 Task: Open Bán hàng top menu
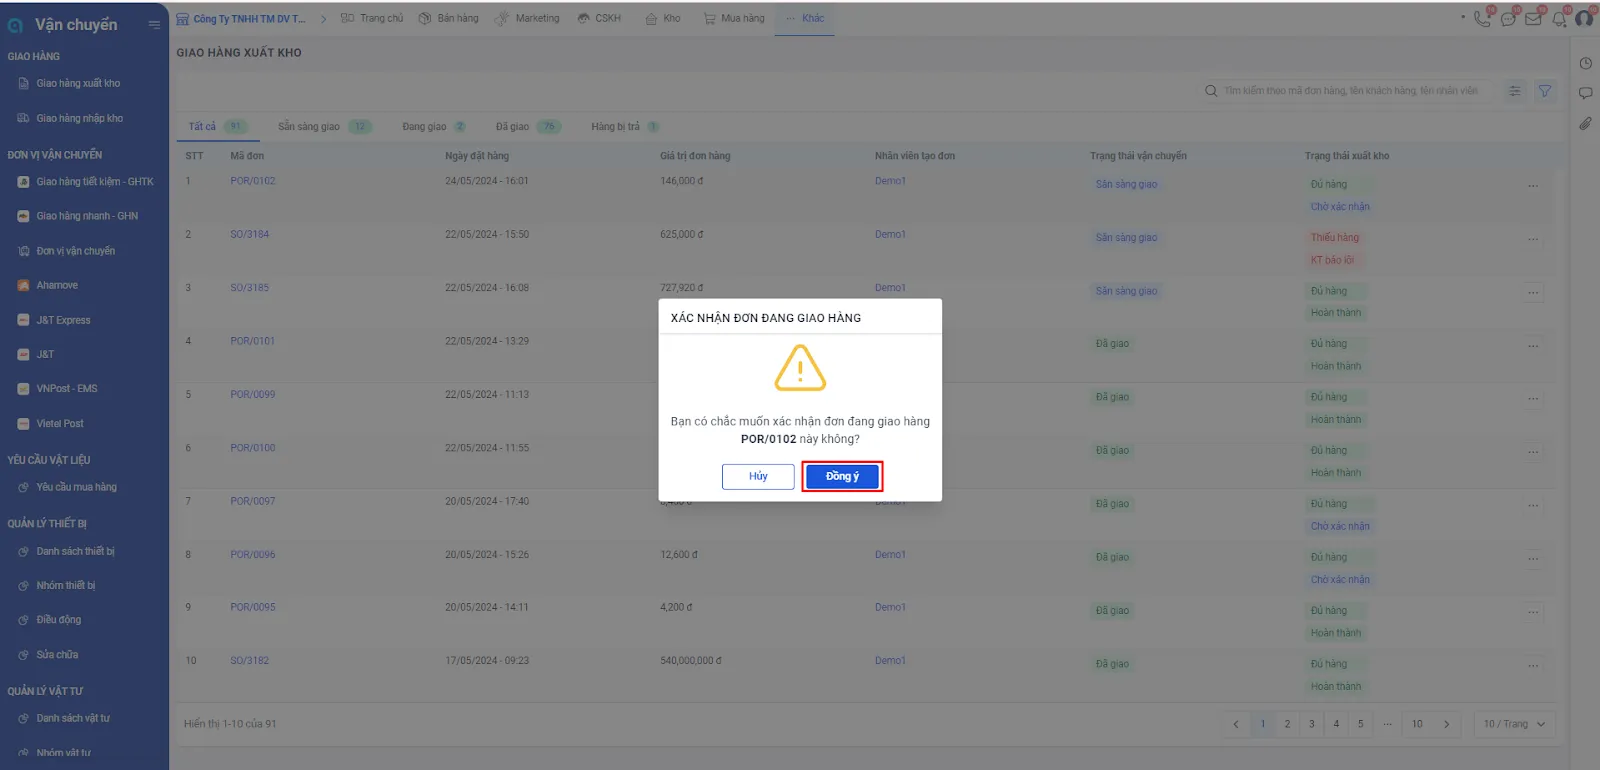[449, 18]
